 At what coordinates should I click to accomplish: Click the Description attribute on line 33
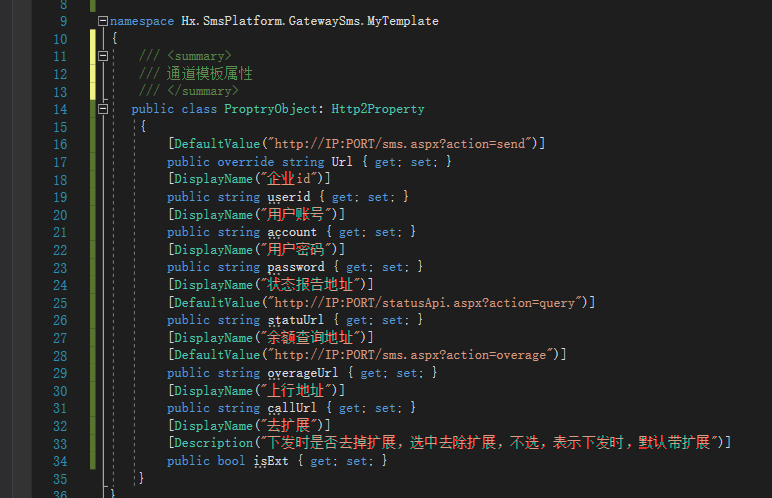213,443
